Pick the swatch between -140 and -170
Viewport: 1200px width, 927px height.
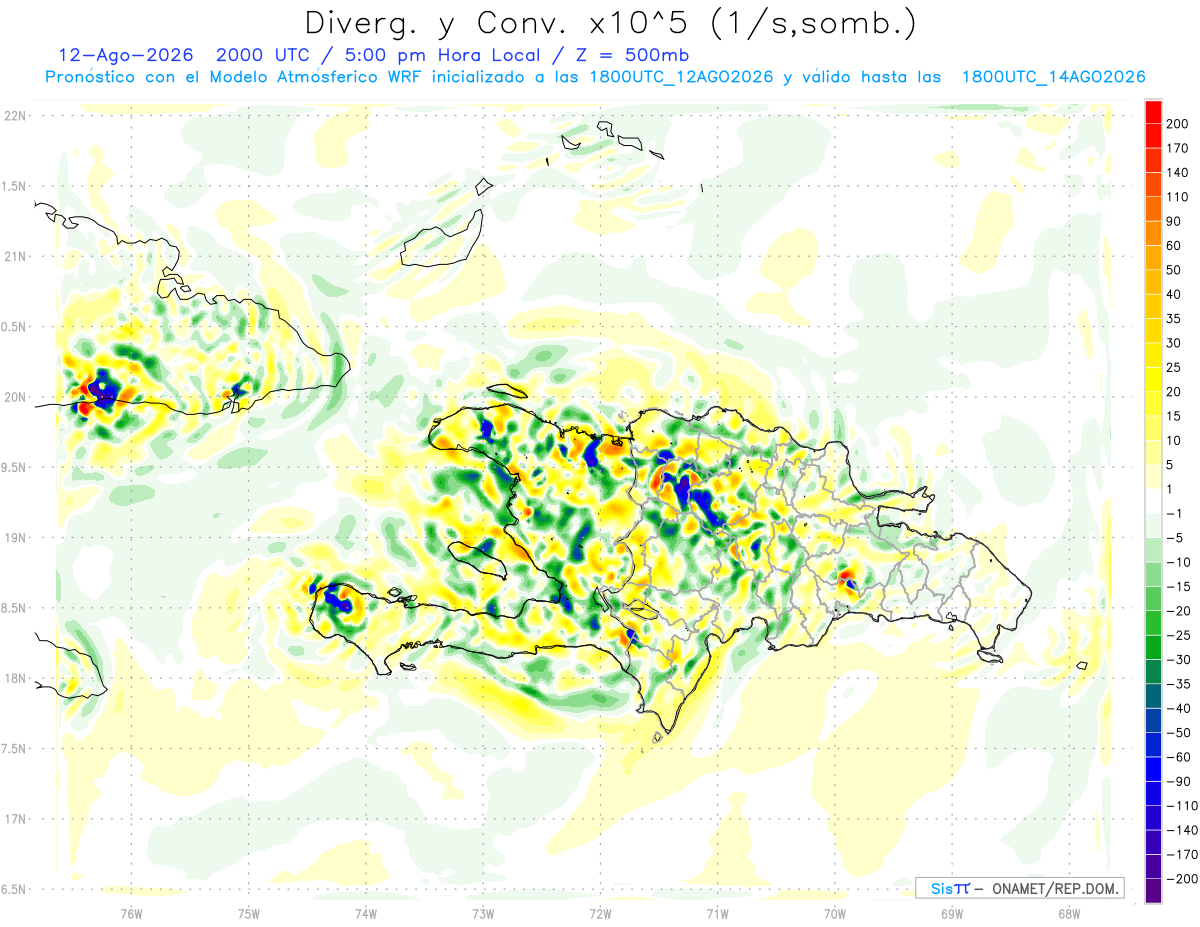coord(1153,841)
